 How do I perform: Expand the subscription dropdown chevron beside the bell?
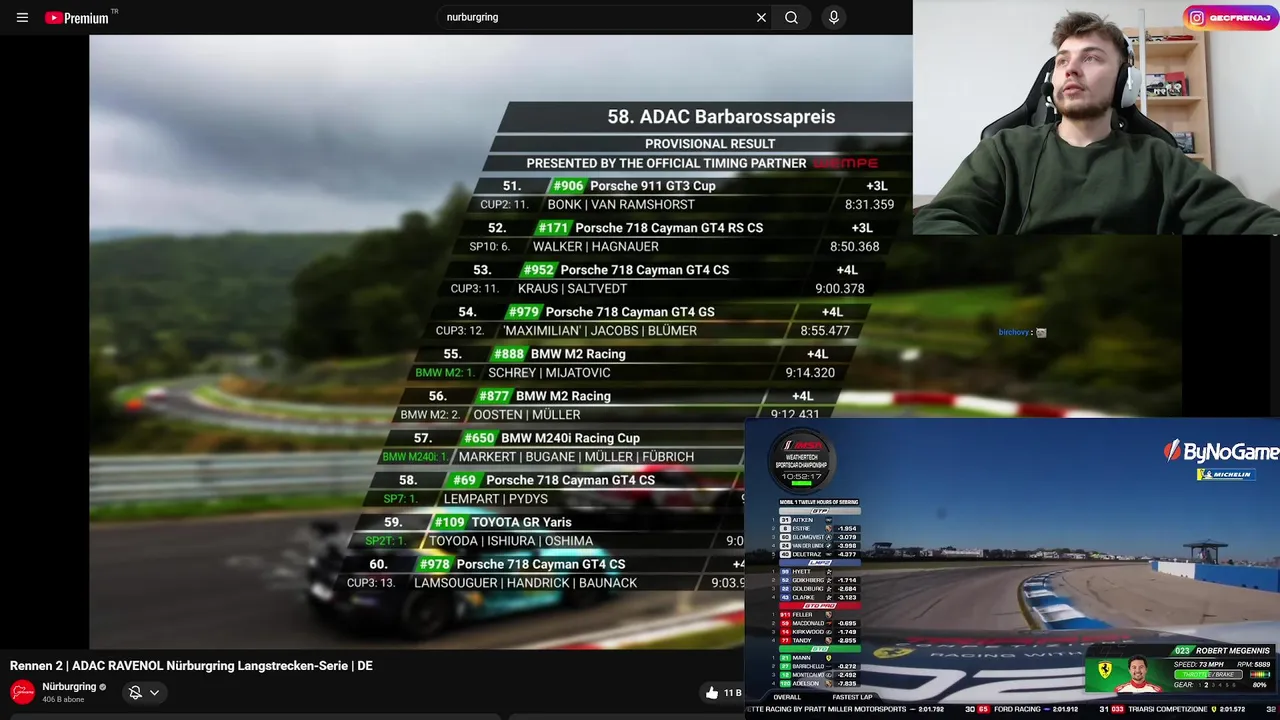pos(154,692)
